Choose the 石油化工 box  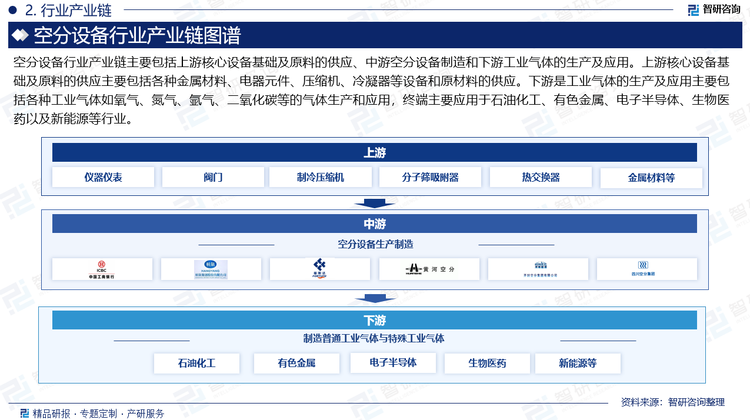(x=197, y=363)
